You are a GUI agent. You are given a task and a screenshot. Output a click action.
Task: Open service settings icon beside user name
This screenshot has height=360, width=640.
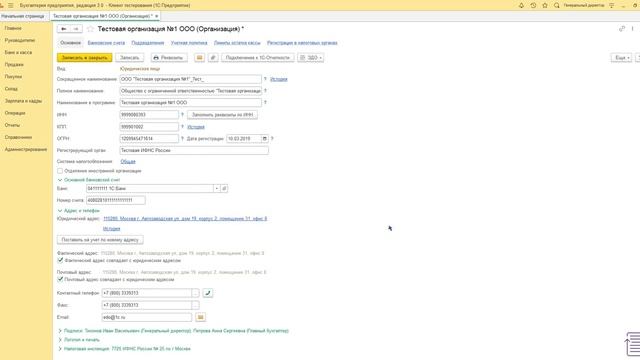611,5
